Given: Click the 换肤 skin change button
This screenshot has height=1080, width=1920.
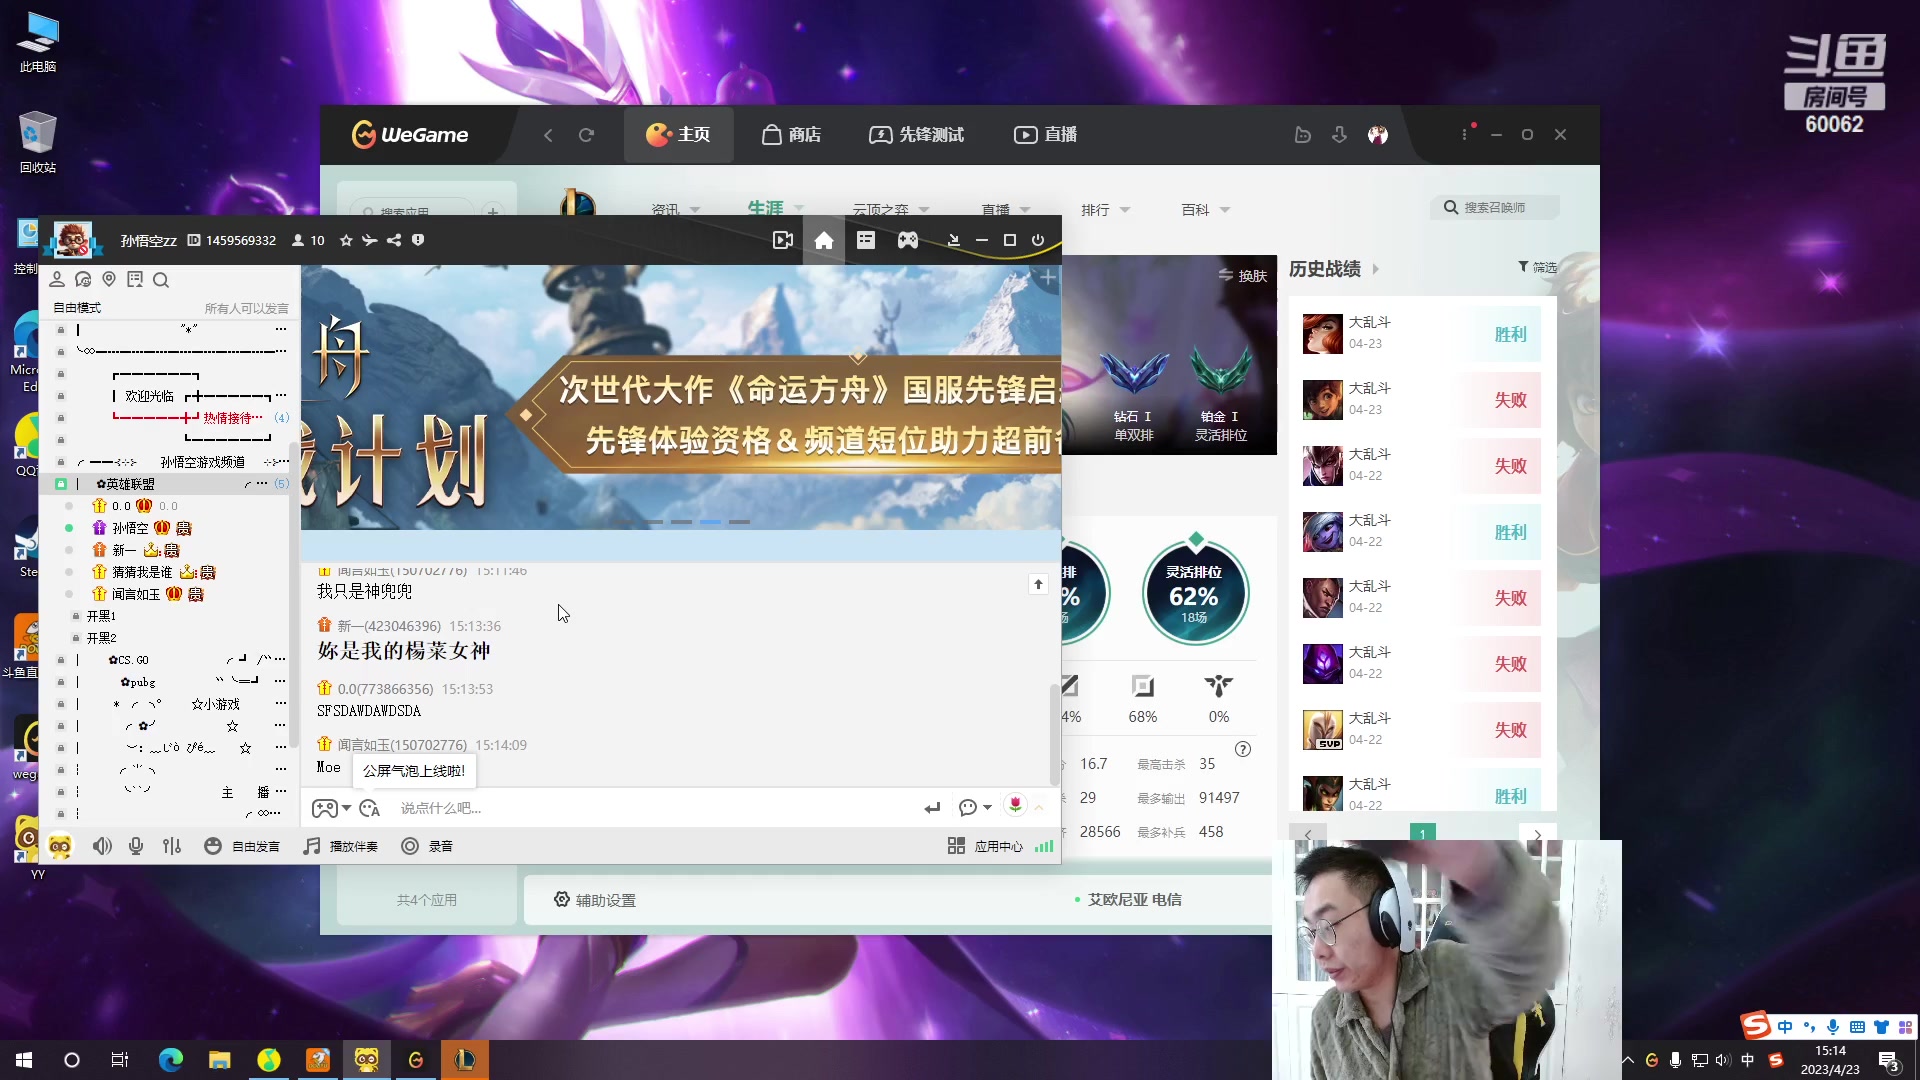Looking at the screenshot, I should pos(1243,276).
